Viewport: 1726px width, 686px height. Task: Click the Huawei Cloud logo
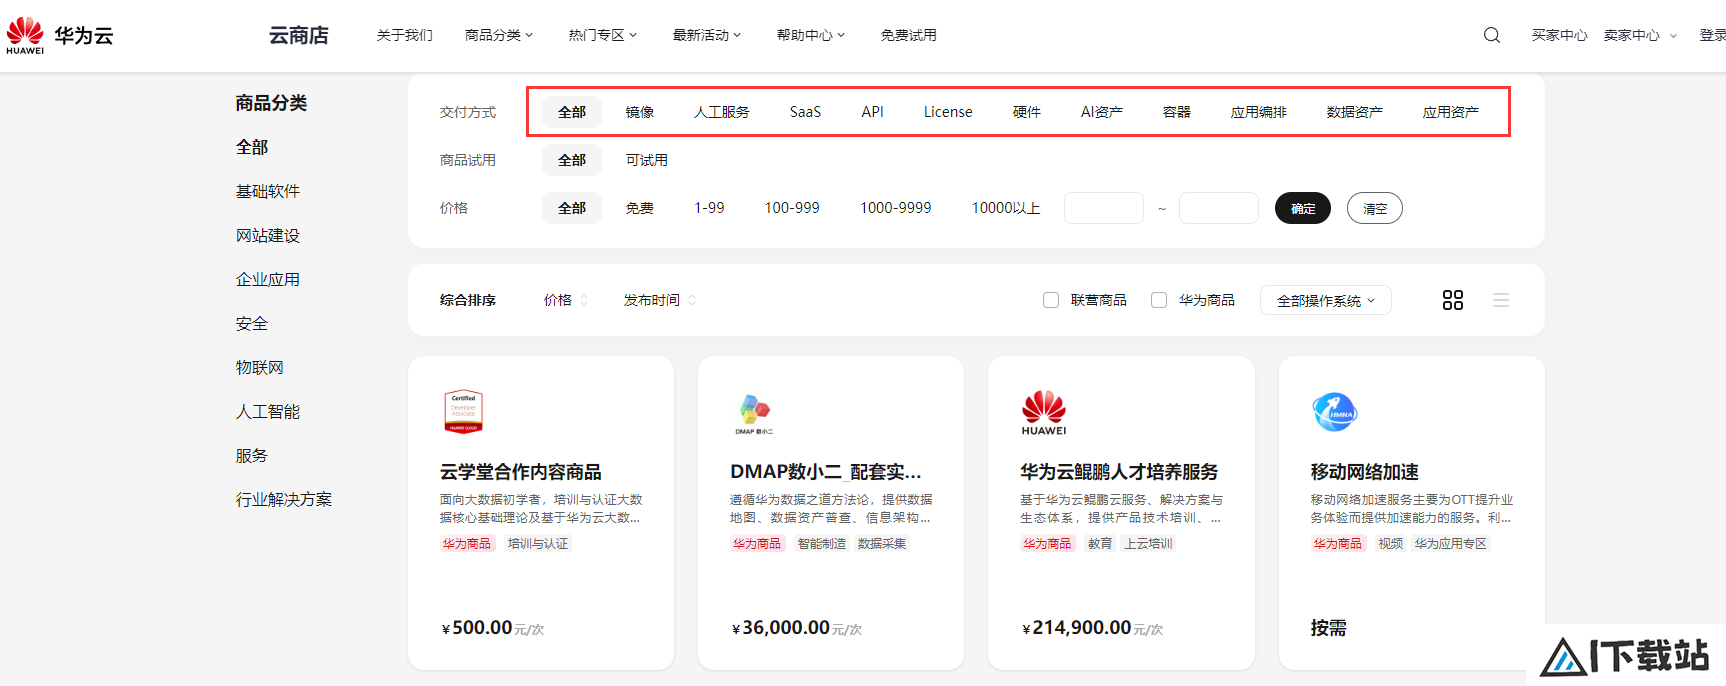pyautogui.click(x=60, y=35)
